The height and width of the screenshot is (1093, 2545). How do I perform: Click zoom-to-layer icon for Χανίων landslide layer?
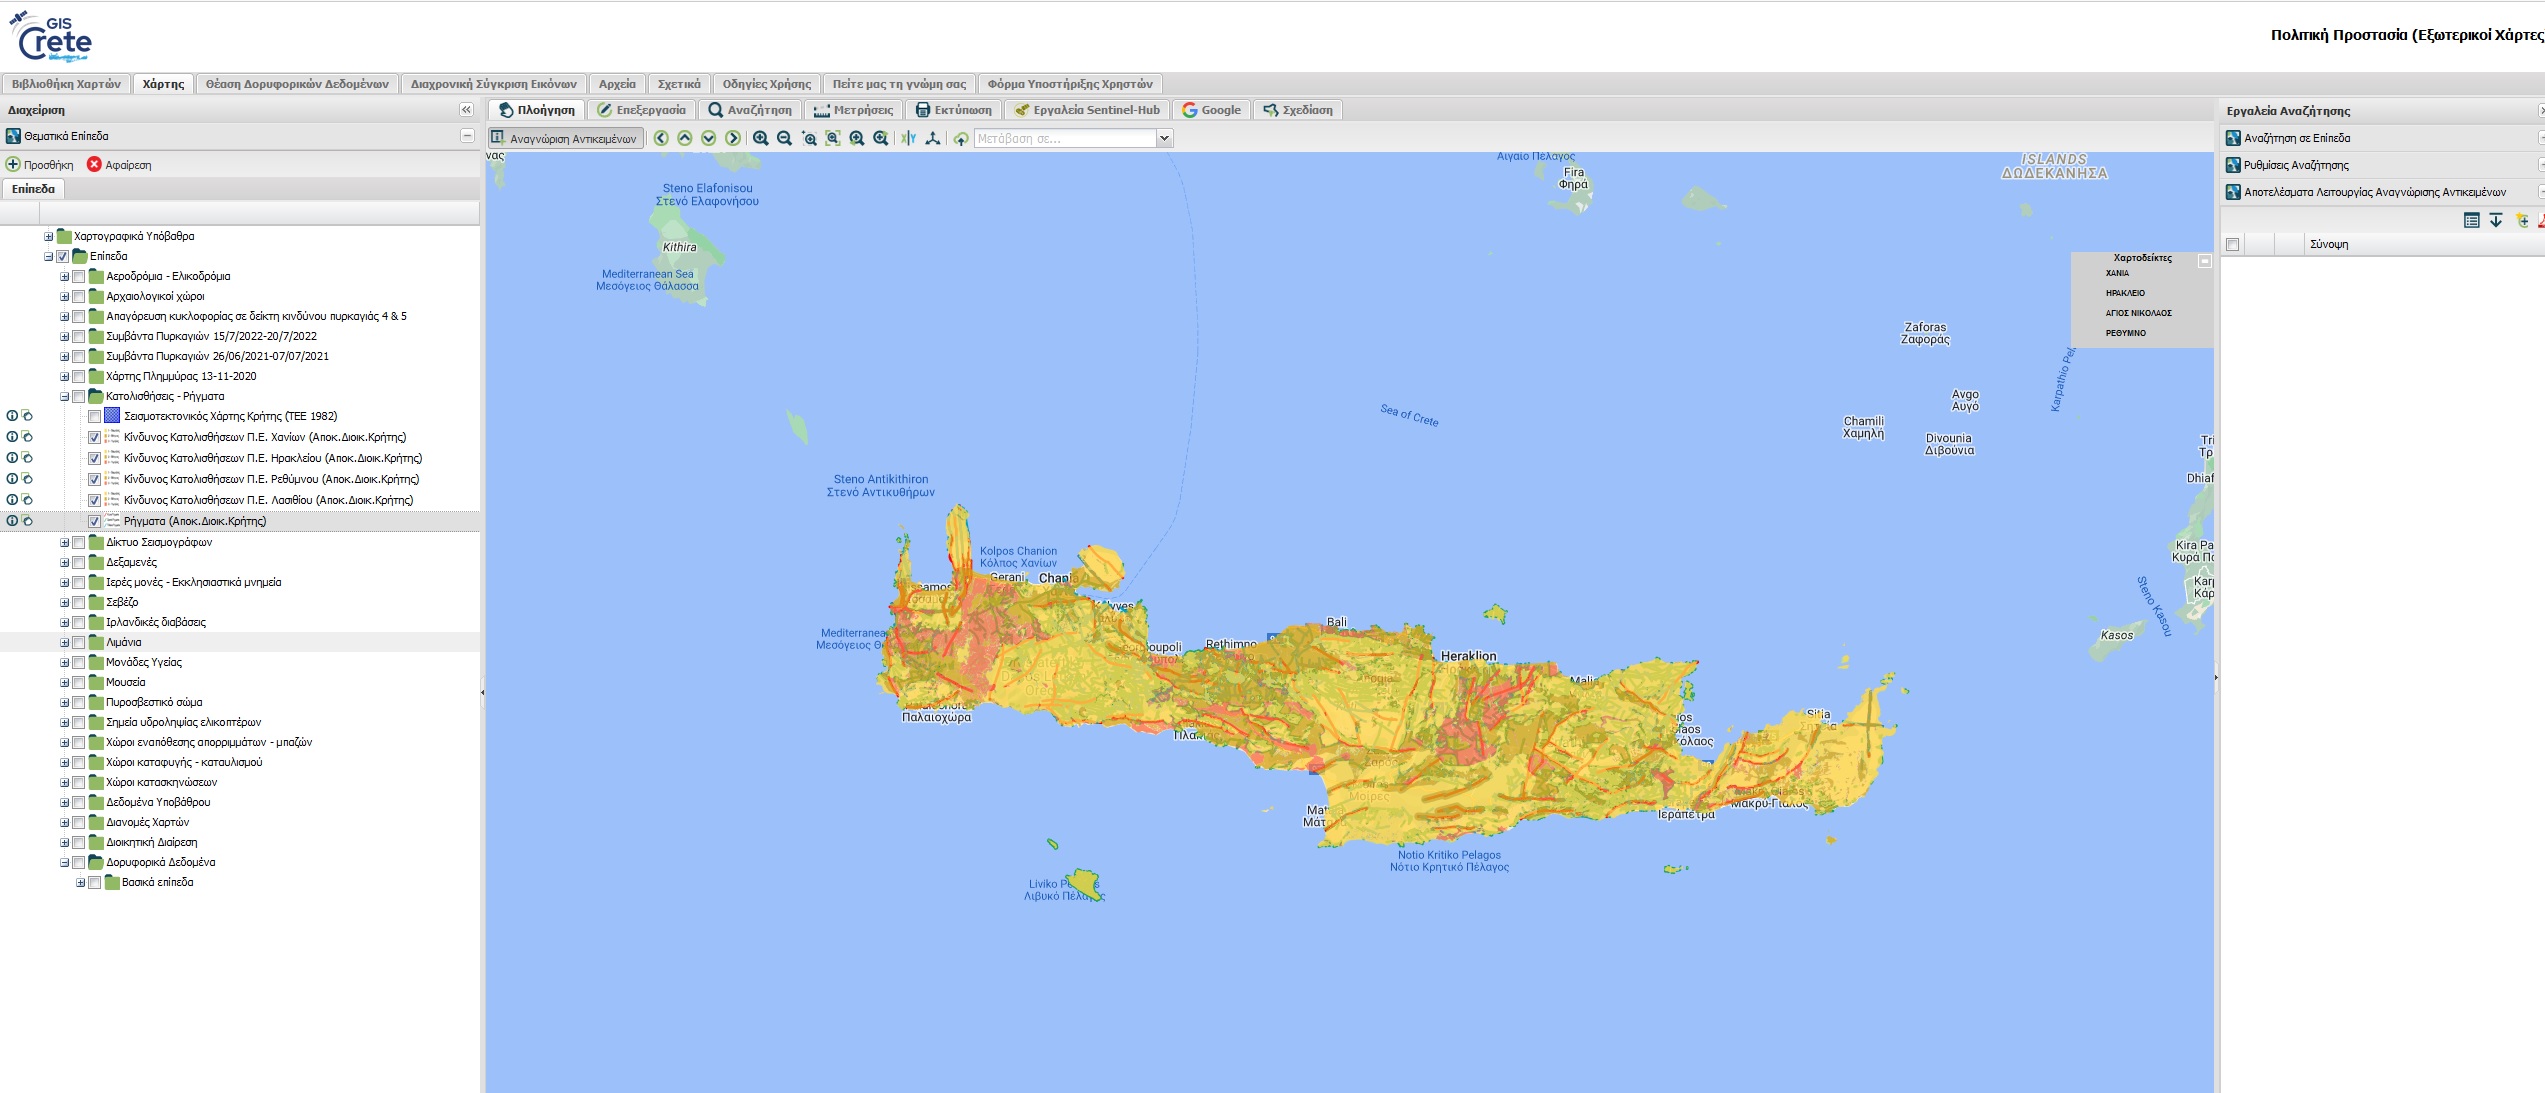tap(27, 436)
